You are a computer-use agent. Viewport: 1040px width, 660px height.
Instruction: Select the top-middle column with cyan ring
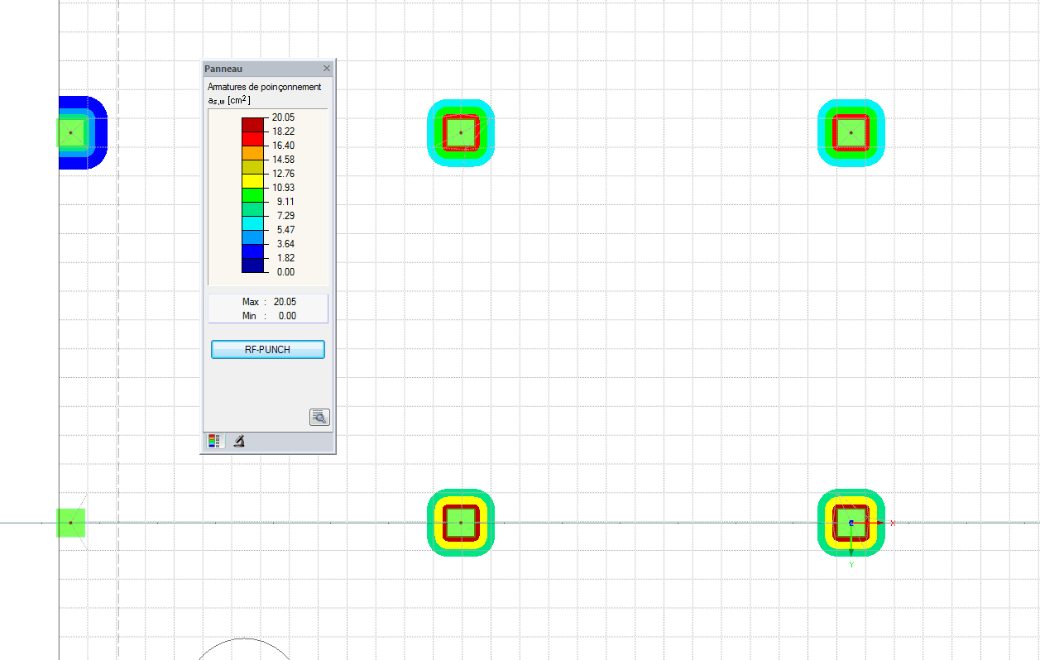pyautogui.click(x=461, y=133)
